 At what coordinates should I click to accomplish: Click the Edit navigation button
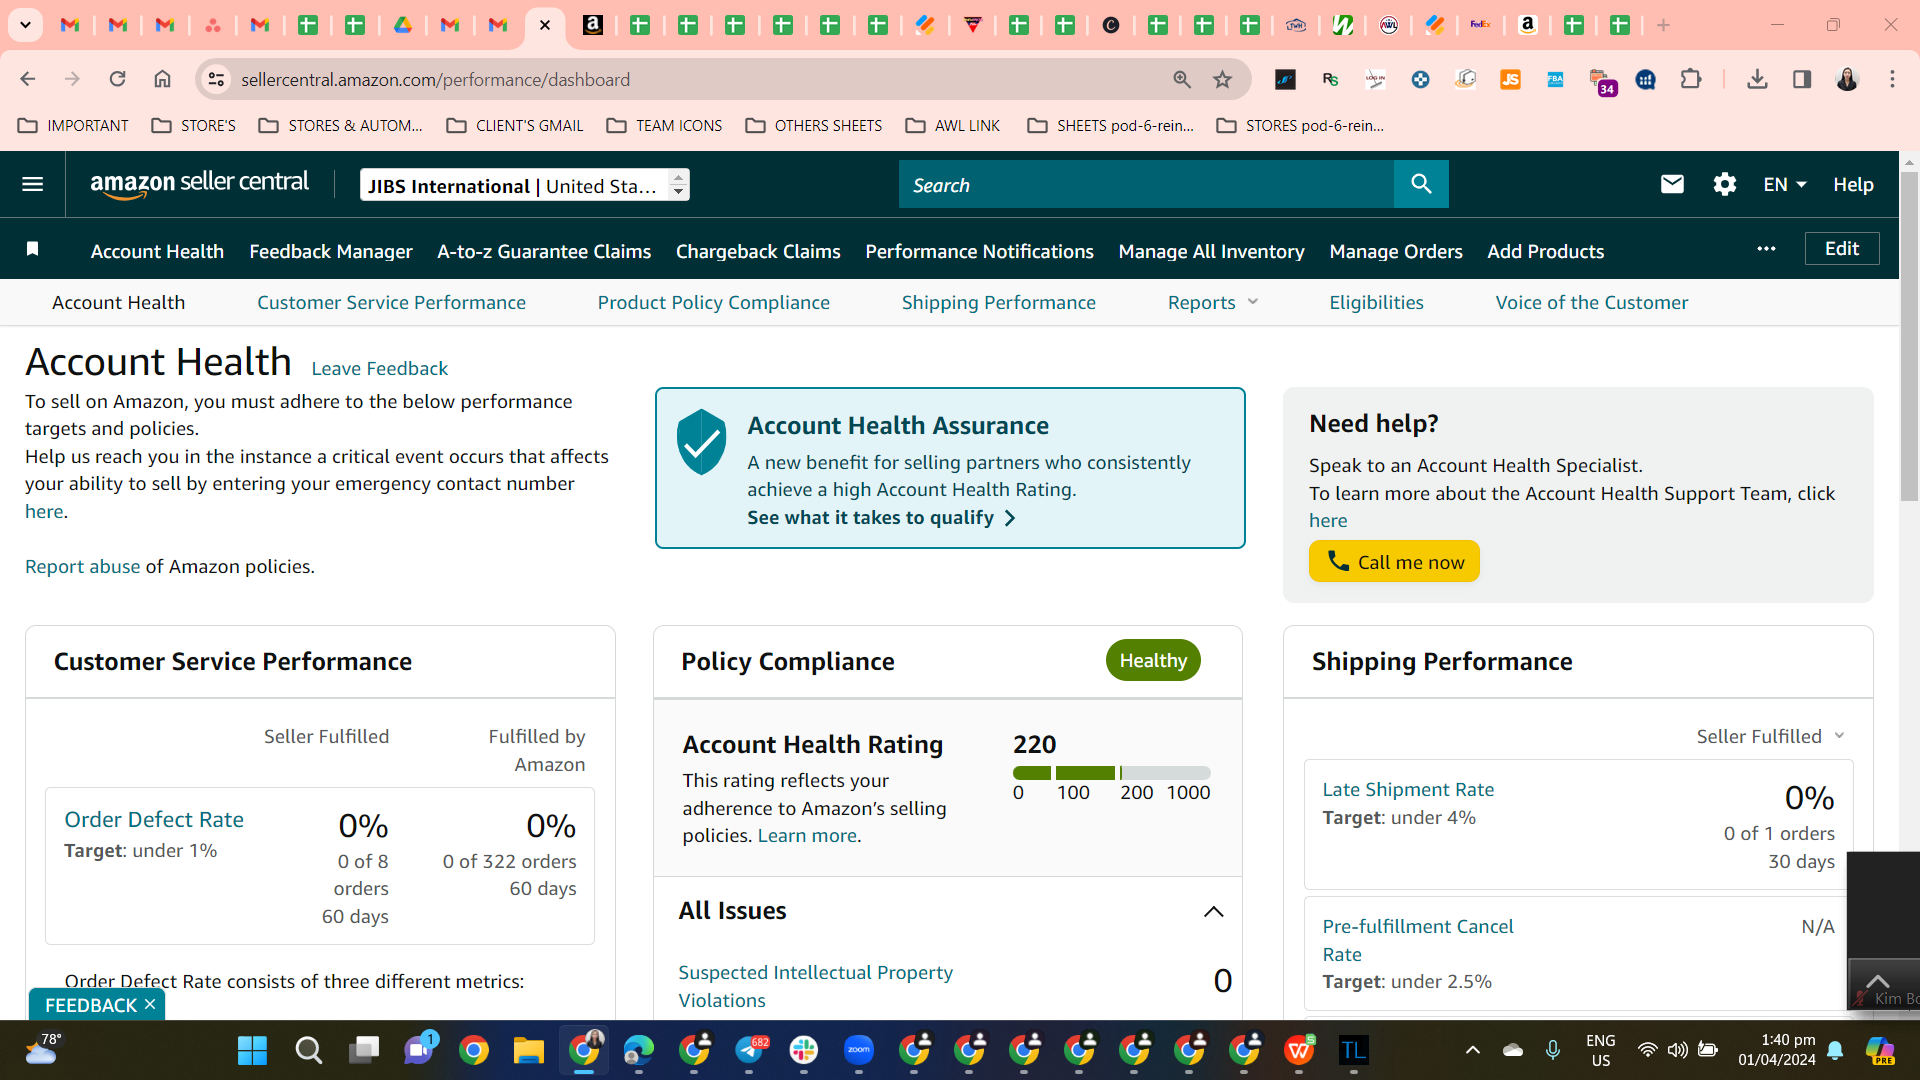tap(1841, 248)
